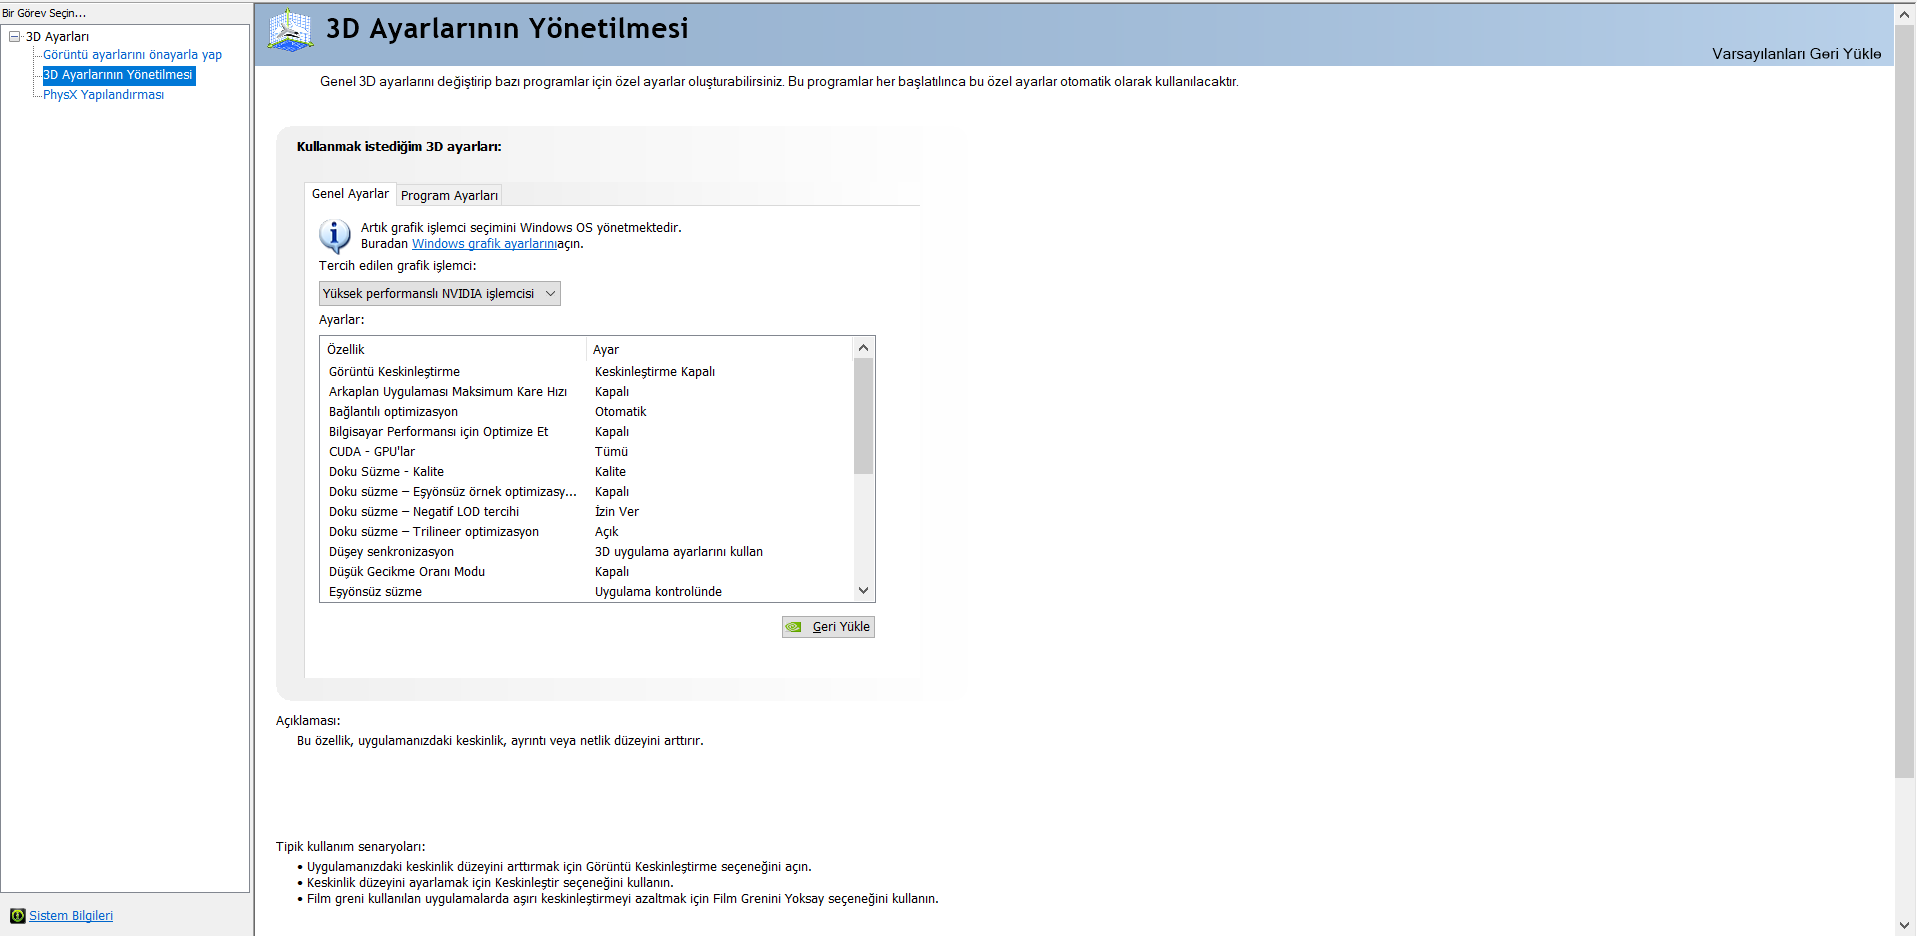Screen dimensions: 1917x936
Task: Select Doku süzme Eşyönsüz örnek optimizasyon row
Action: click(587, 492)
